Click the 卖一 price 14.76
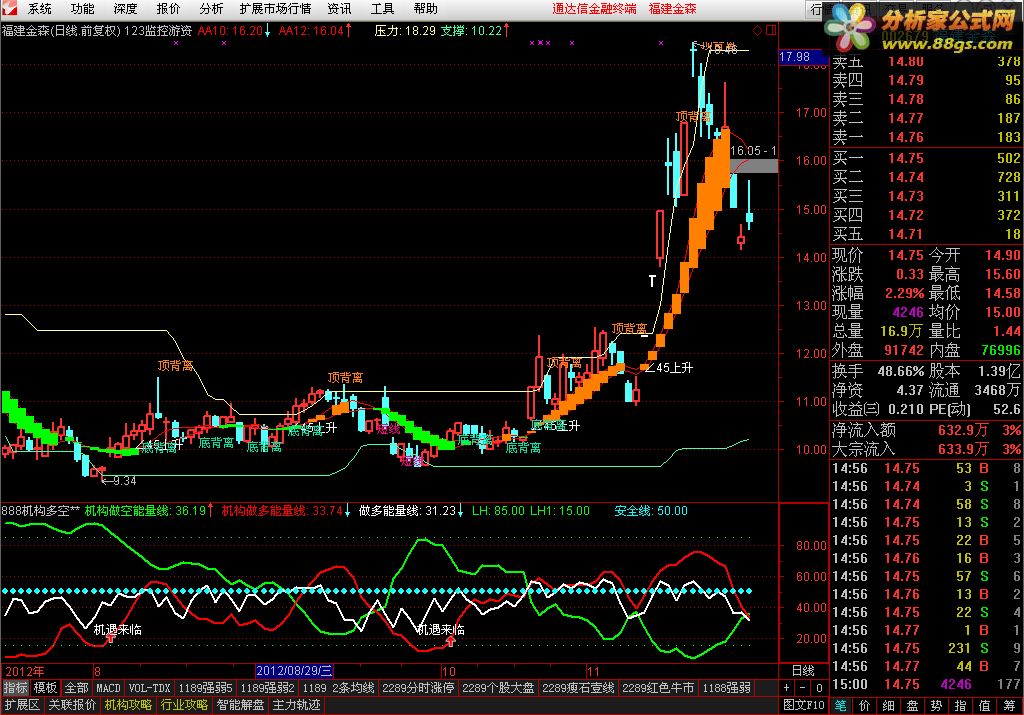Image resolution: width=1024 pixels, height=715 pixels. coord(906,137)
